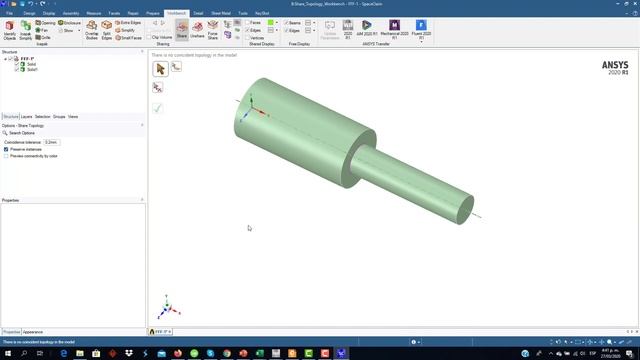640x360 pixels.
Task: Open the Design ribbon tab
Action: click(x=29, y=13)
